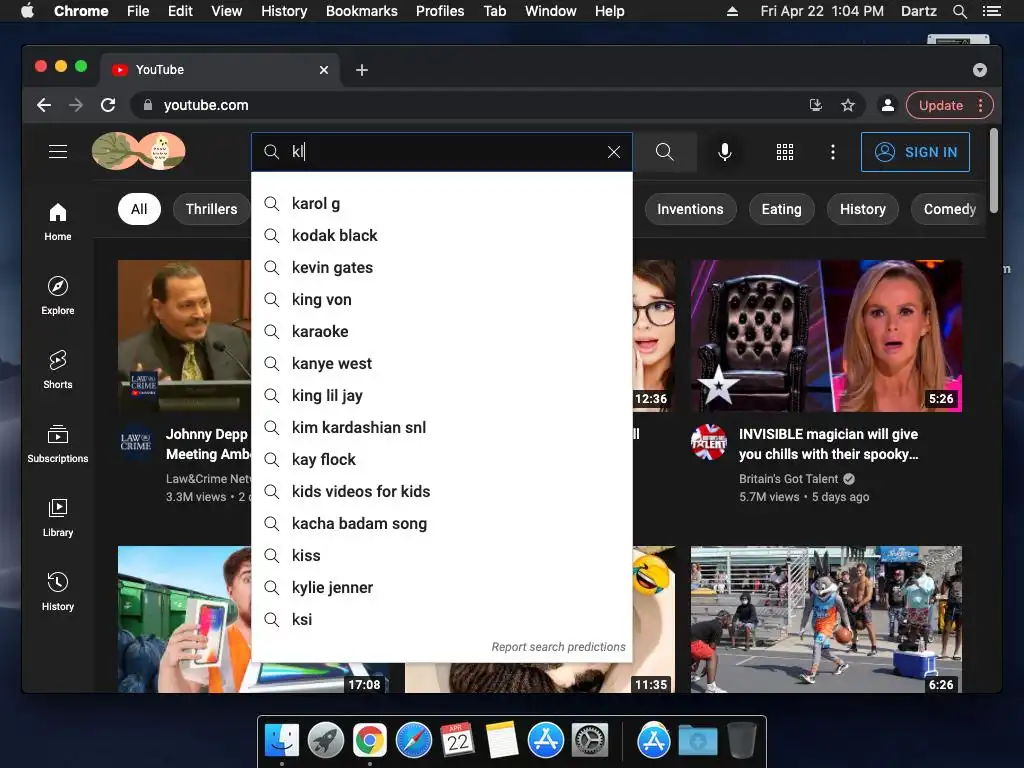Bookmark page with star icon
The image size is (1024, 768).
coord(848,105)
